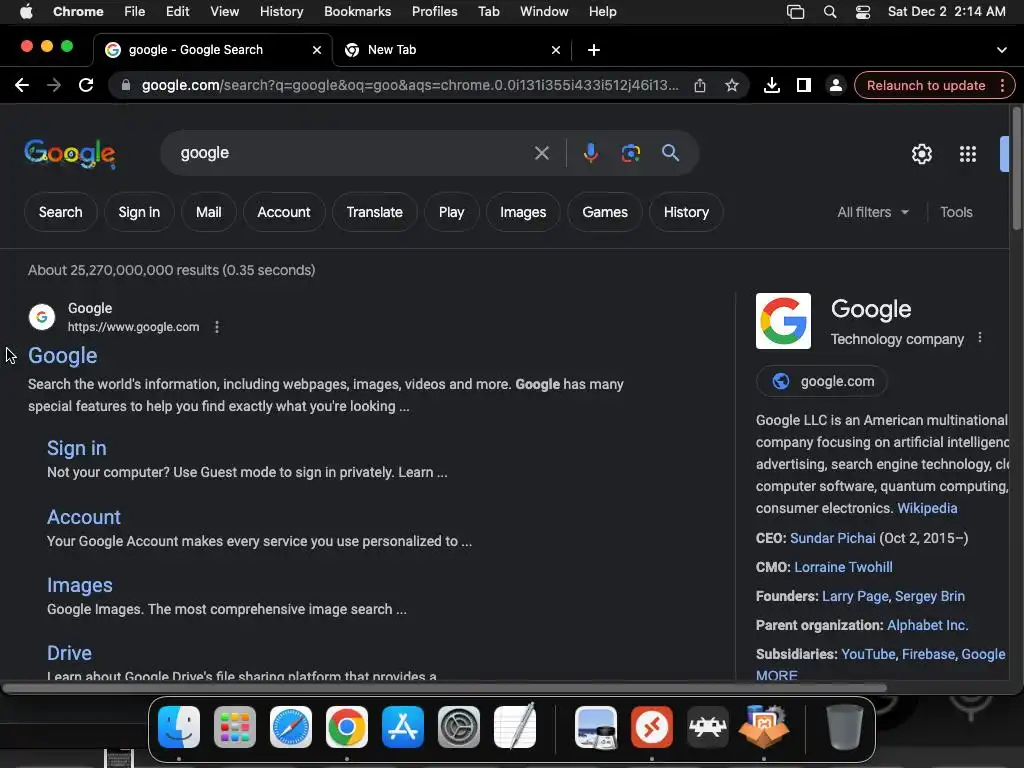Start voice search with microphone icon
The width and height of the screenshot is (1024, 768).
tap(590, 153)
